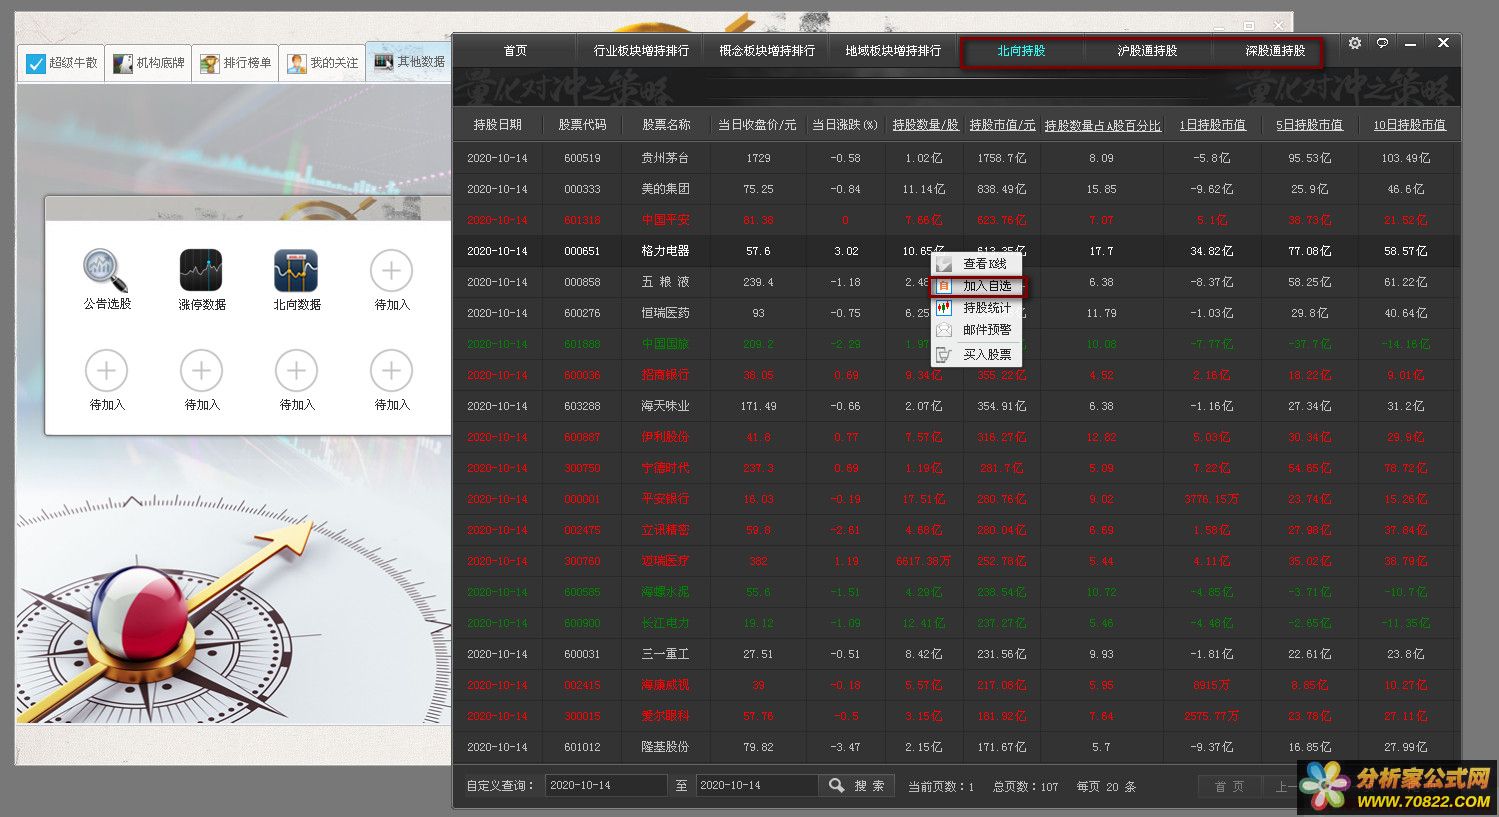Select the 格力电器 stock name
1499x817 pixels.
point(665,251)
